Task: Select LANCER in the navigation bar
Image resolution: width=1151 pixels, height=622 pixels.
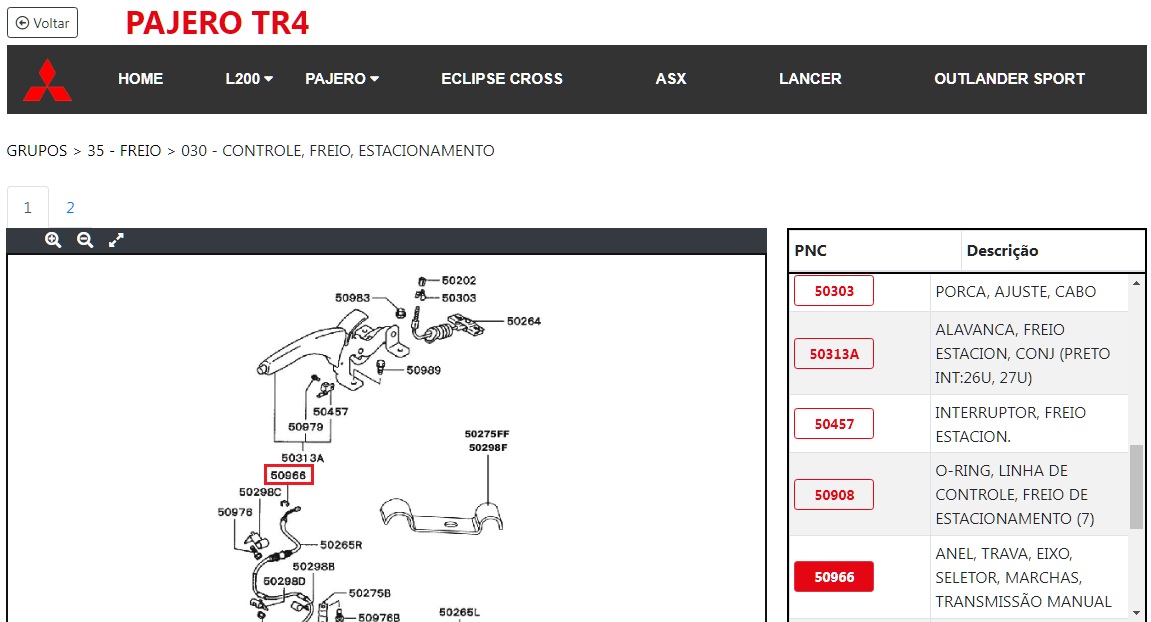Action: click(x=809, y=79)
